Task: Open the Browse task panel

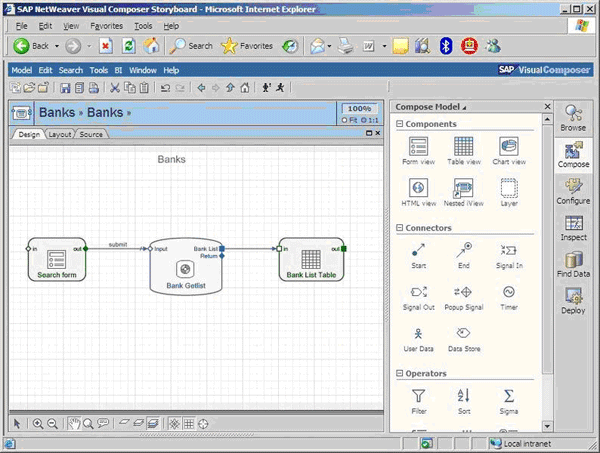Action: (x=573, y=118)
